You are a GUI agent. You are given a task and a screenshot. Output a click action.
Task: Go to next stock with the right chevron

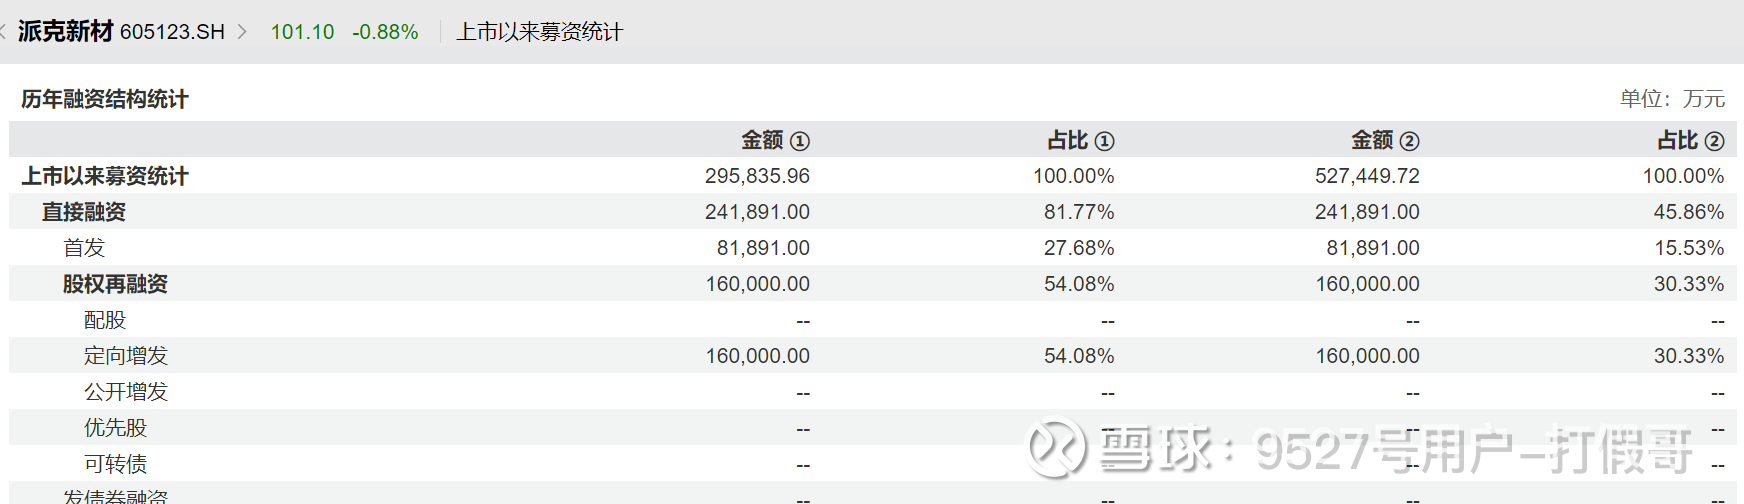(x=242, y=32)
